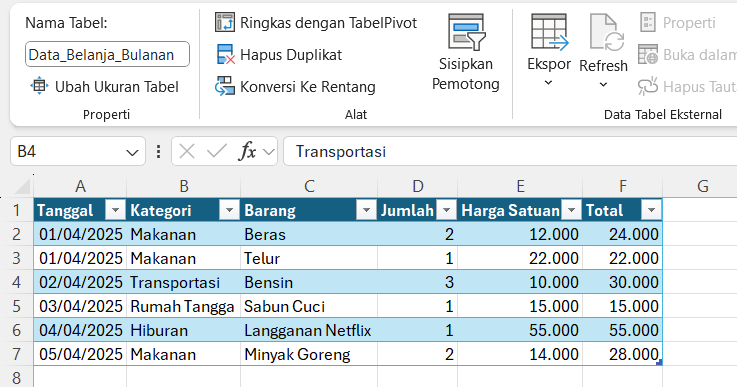This screenshot has height=387, width=737.
Task: Expand the Ekspor dropdown arrow
Action: click(x=549, y=83)
